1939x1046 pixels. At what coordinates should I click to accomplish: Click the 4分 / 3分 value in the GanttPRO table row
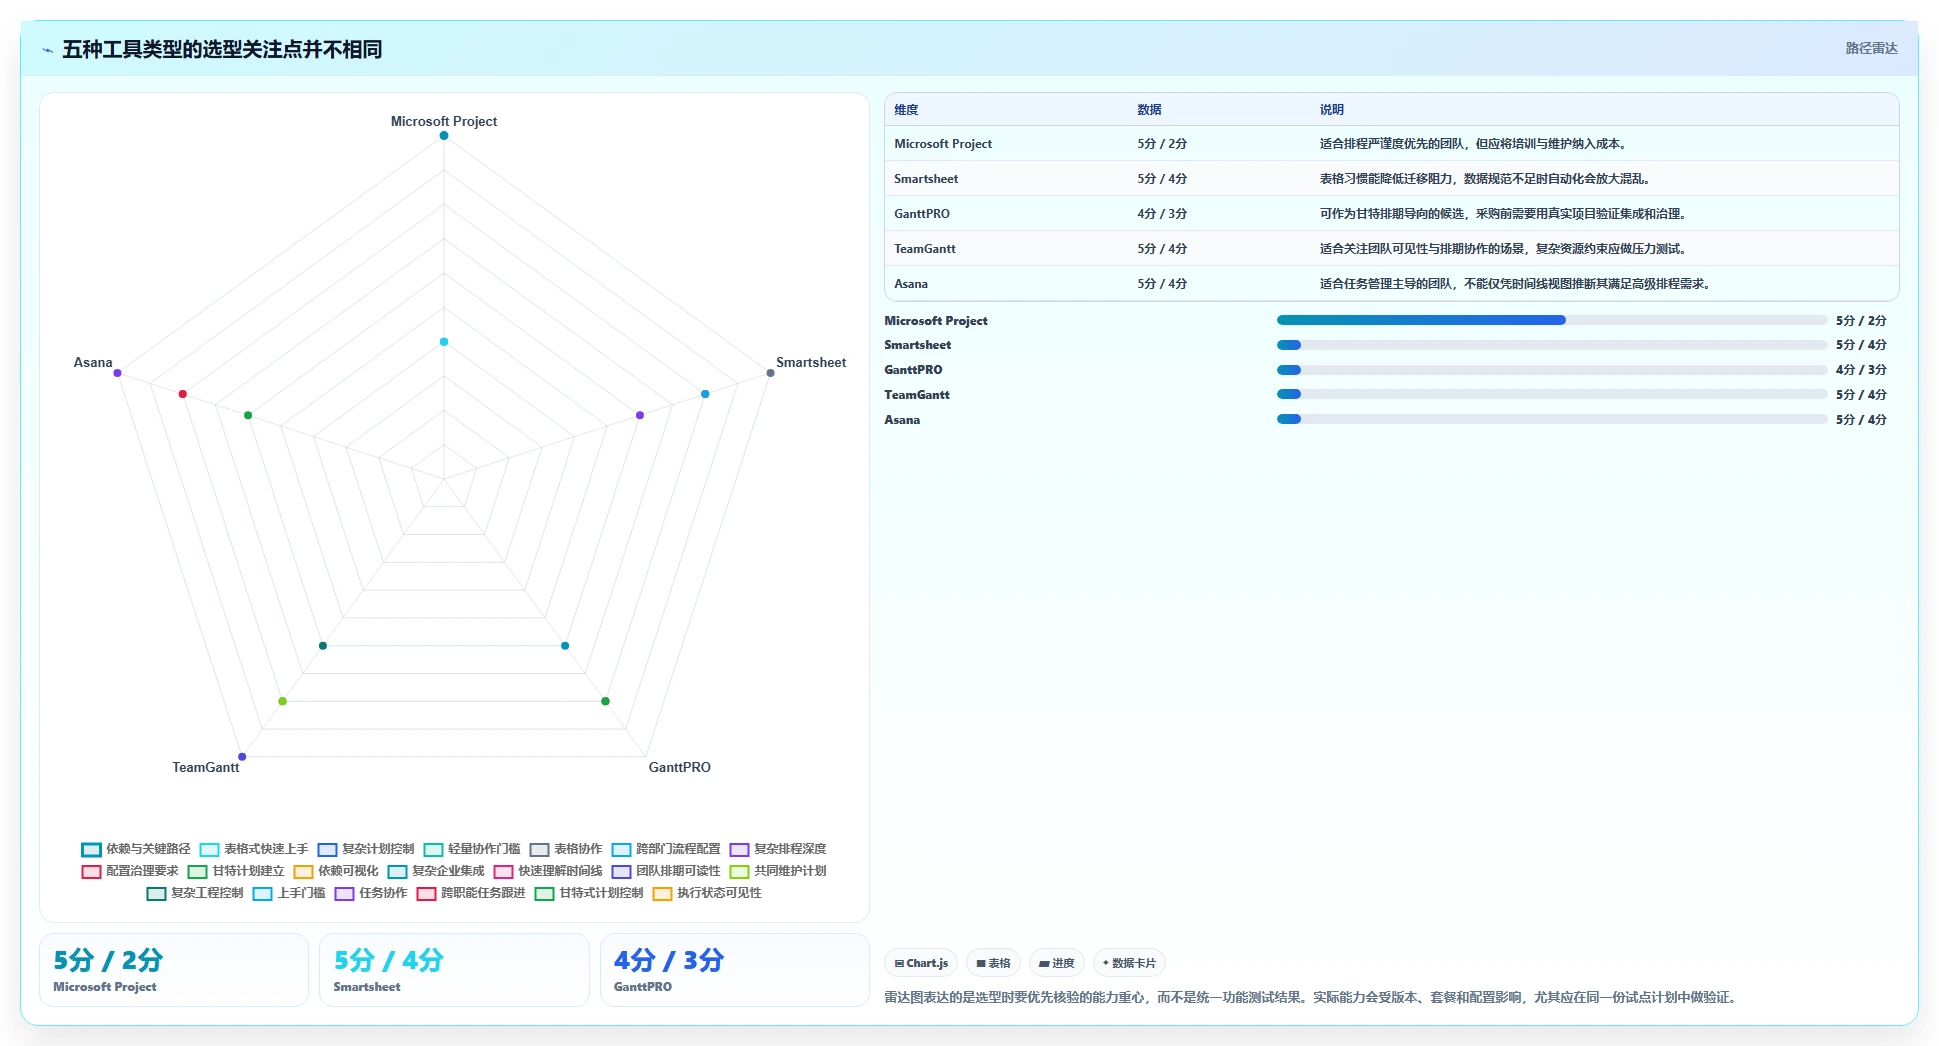click(x=1162, y=214)
